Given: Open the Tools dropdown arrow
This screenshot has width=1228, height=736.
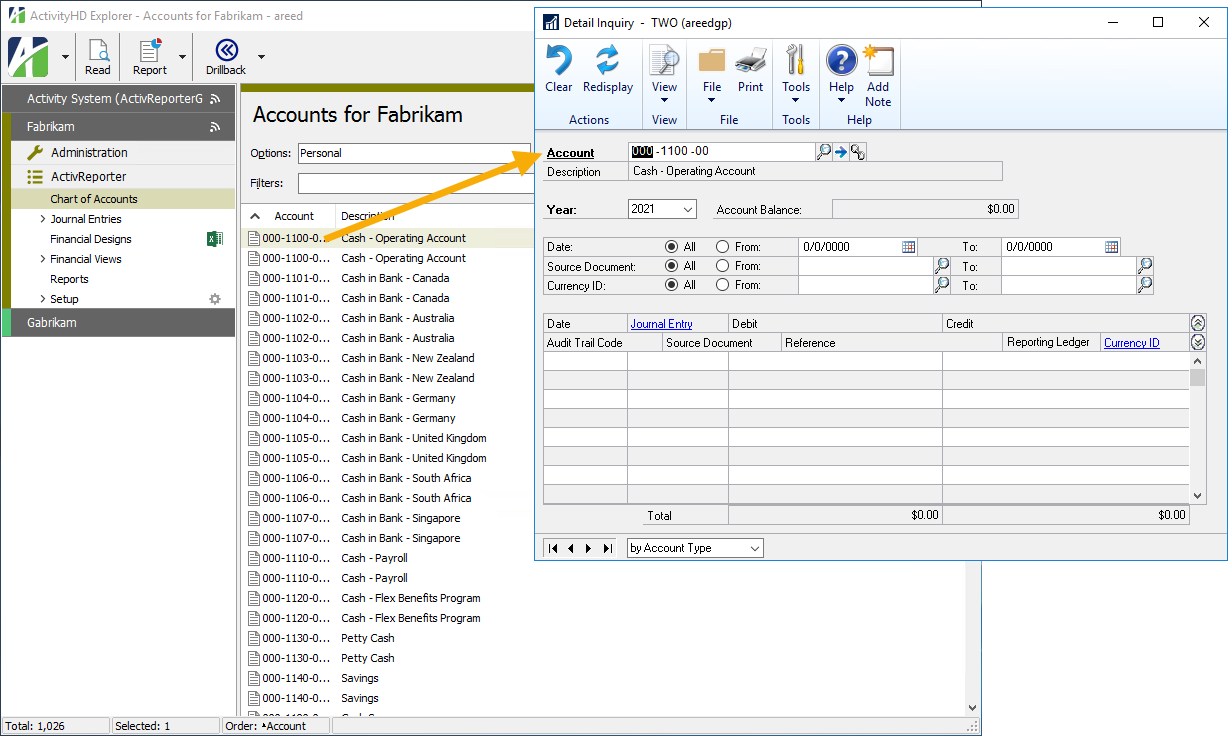Looking at the screenshot, I should click(796, 101).
